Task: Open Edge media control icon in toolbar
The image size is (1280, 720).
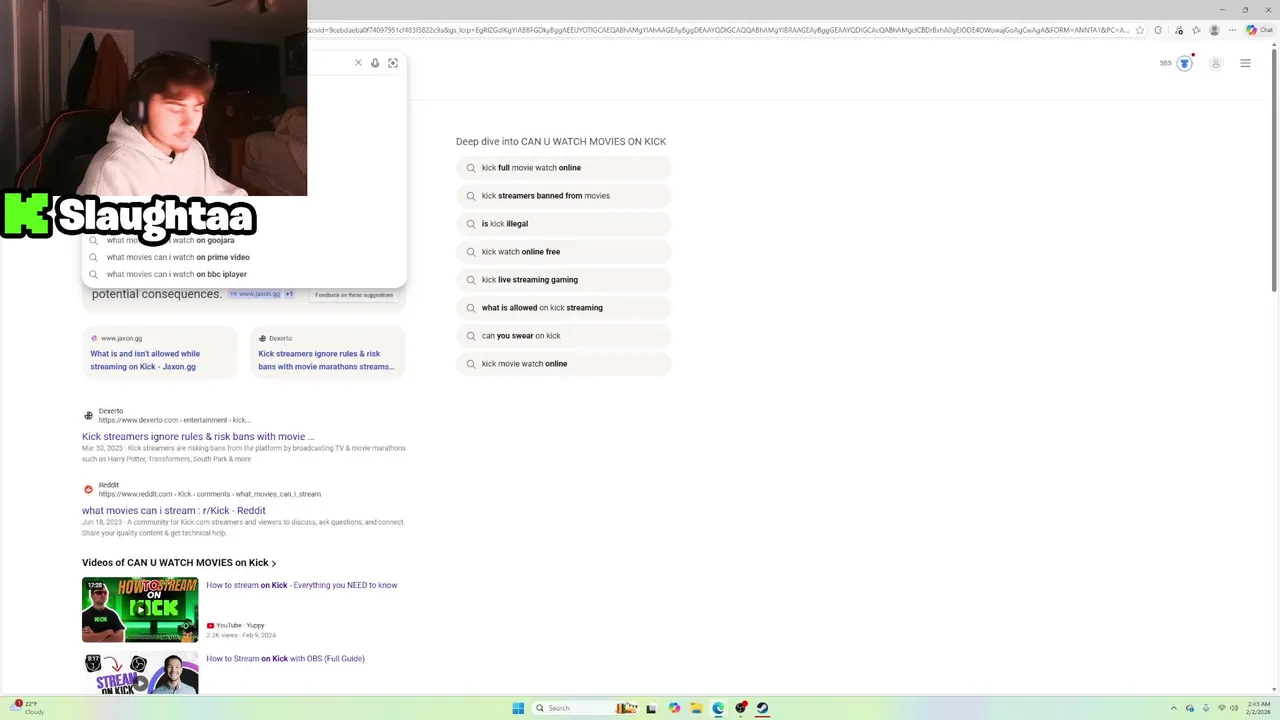Action: [x=1179, y=30]
